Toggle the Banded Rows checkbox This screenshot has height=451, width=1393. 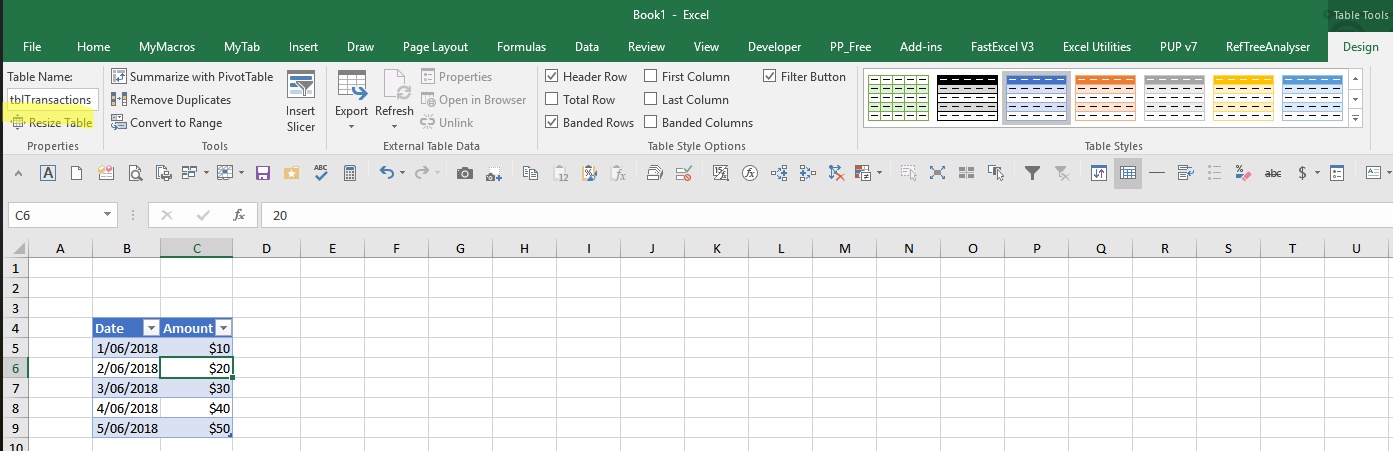click(552, 122)
